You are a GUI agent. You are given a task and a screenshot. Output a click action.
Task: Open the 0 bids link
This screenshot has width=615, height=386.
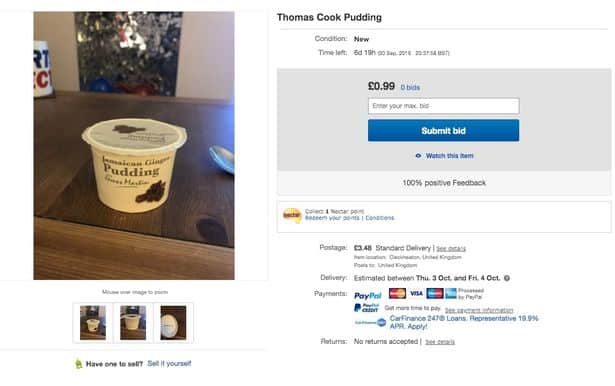[410, 87]
